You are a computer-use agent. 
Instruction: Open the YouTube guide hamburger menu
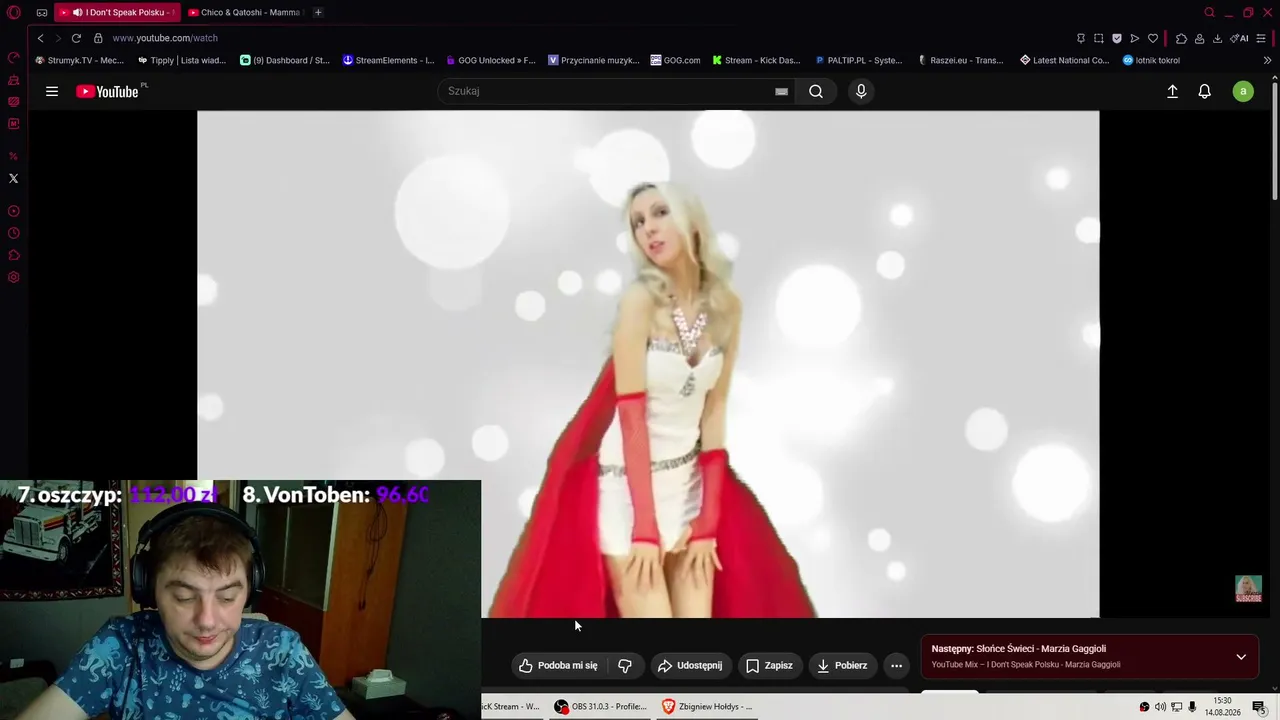coord(52,91)
